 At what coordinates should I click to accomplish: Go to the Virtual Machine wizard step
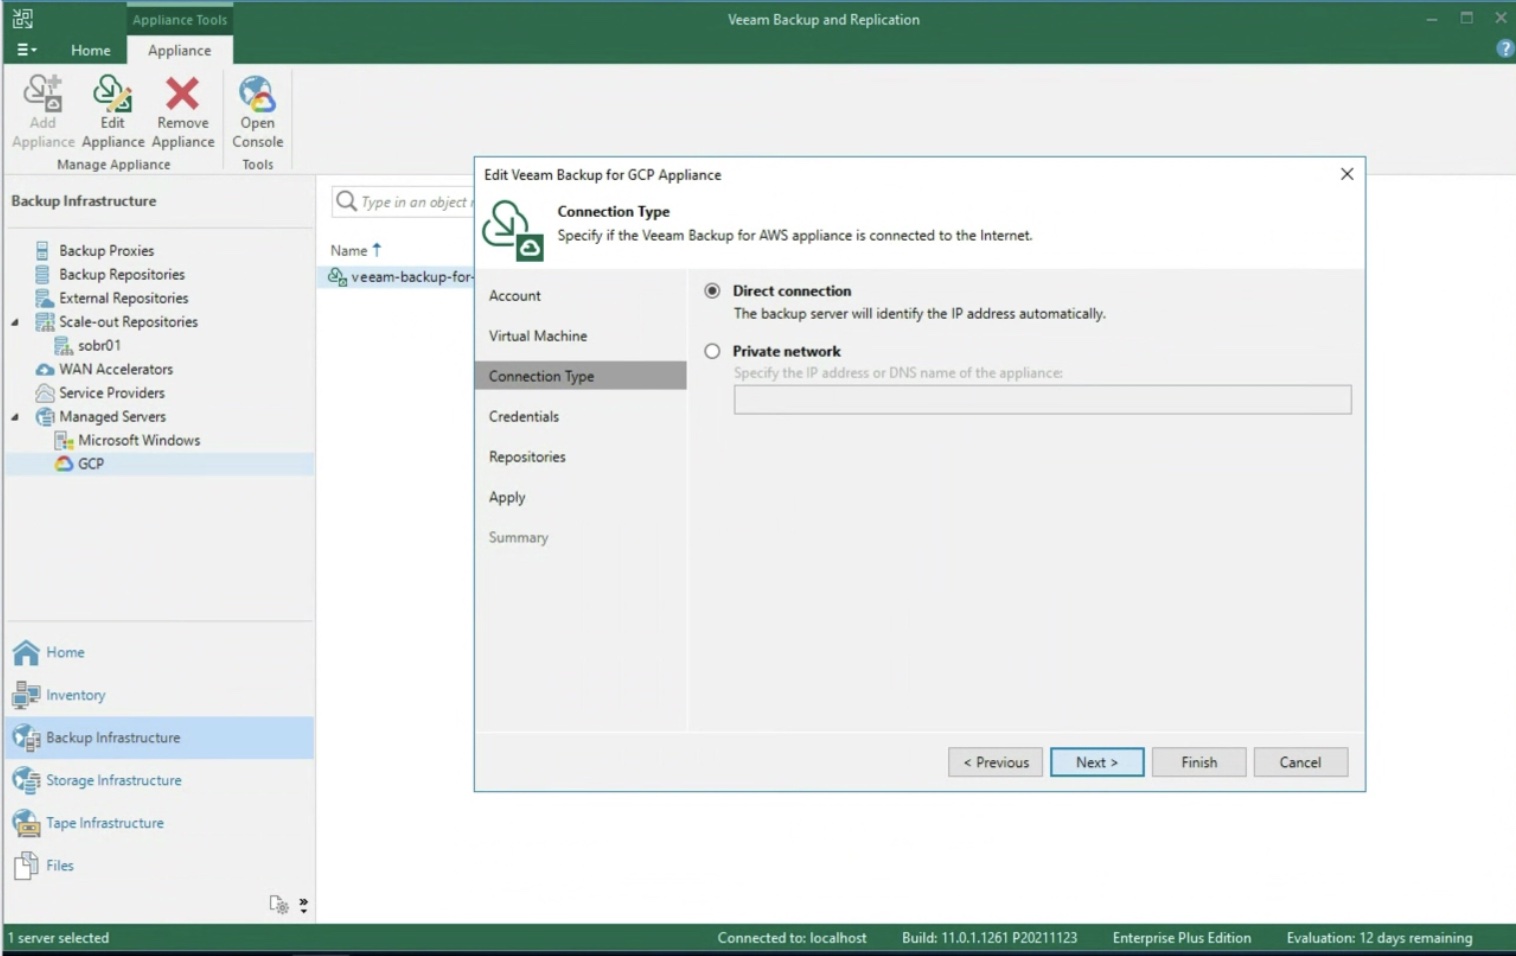537,336
